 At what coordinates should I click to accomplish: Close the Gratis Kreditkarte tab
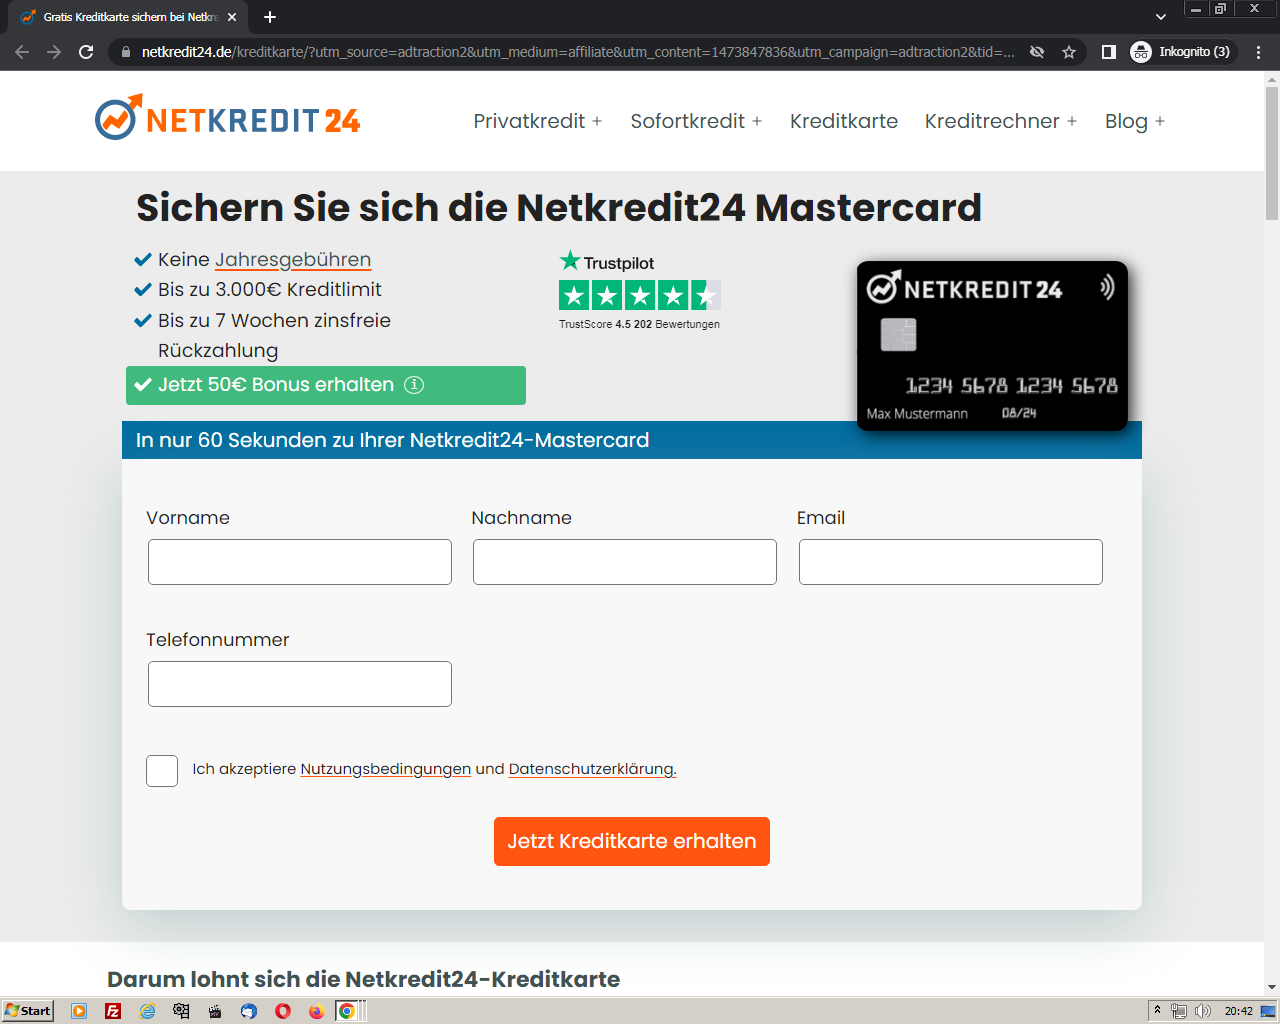coord(232,17)
